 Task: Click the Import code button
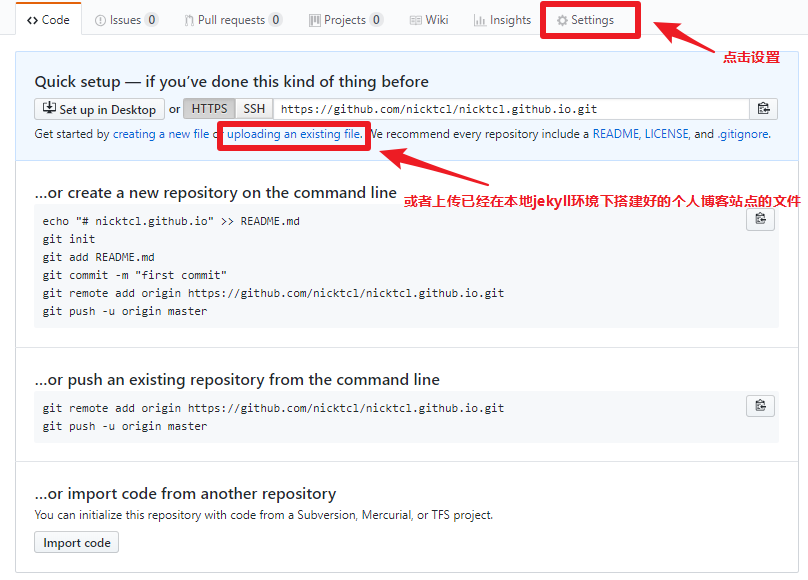(x=77, y=543)
